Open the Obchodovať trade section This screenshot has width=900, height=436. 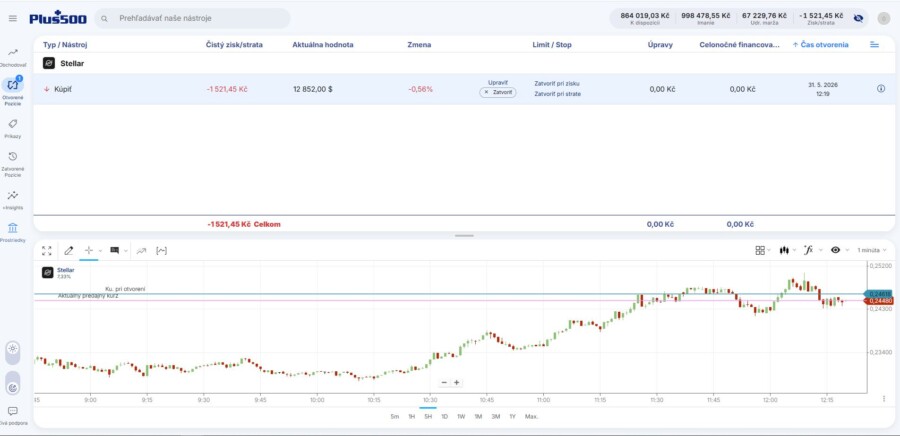coord(13,57)
